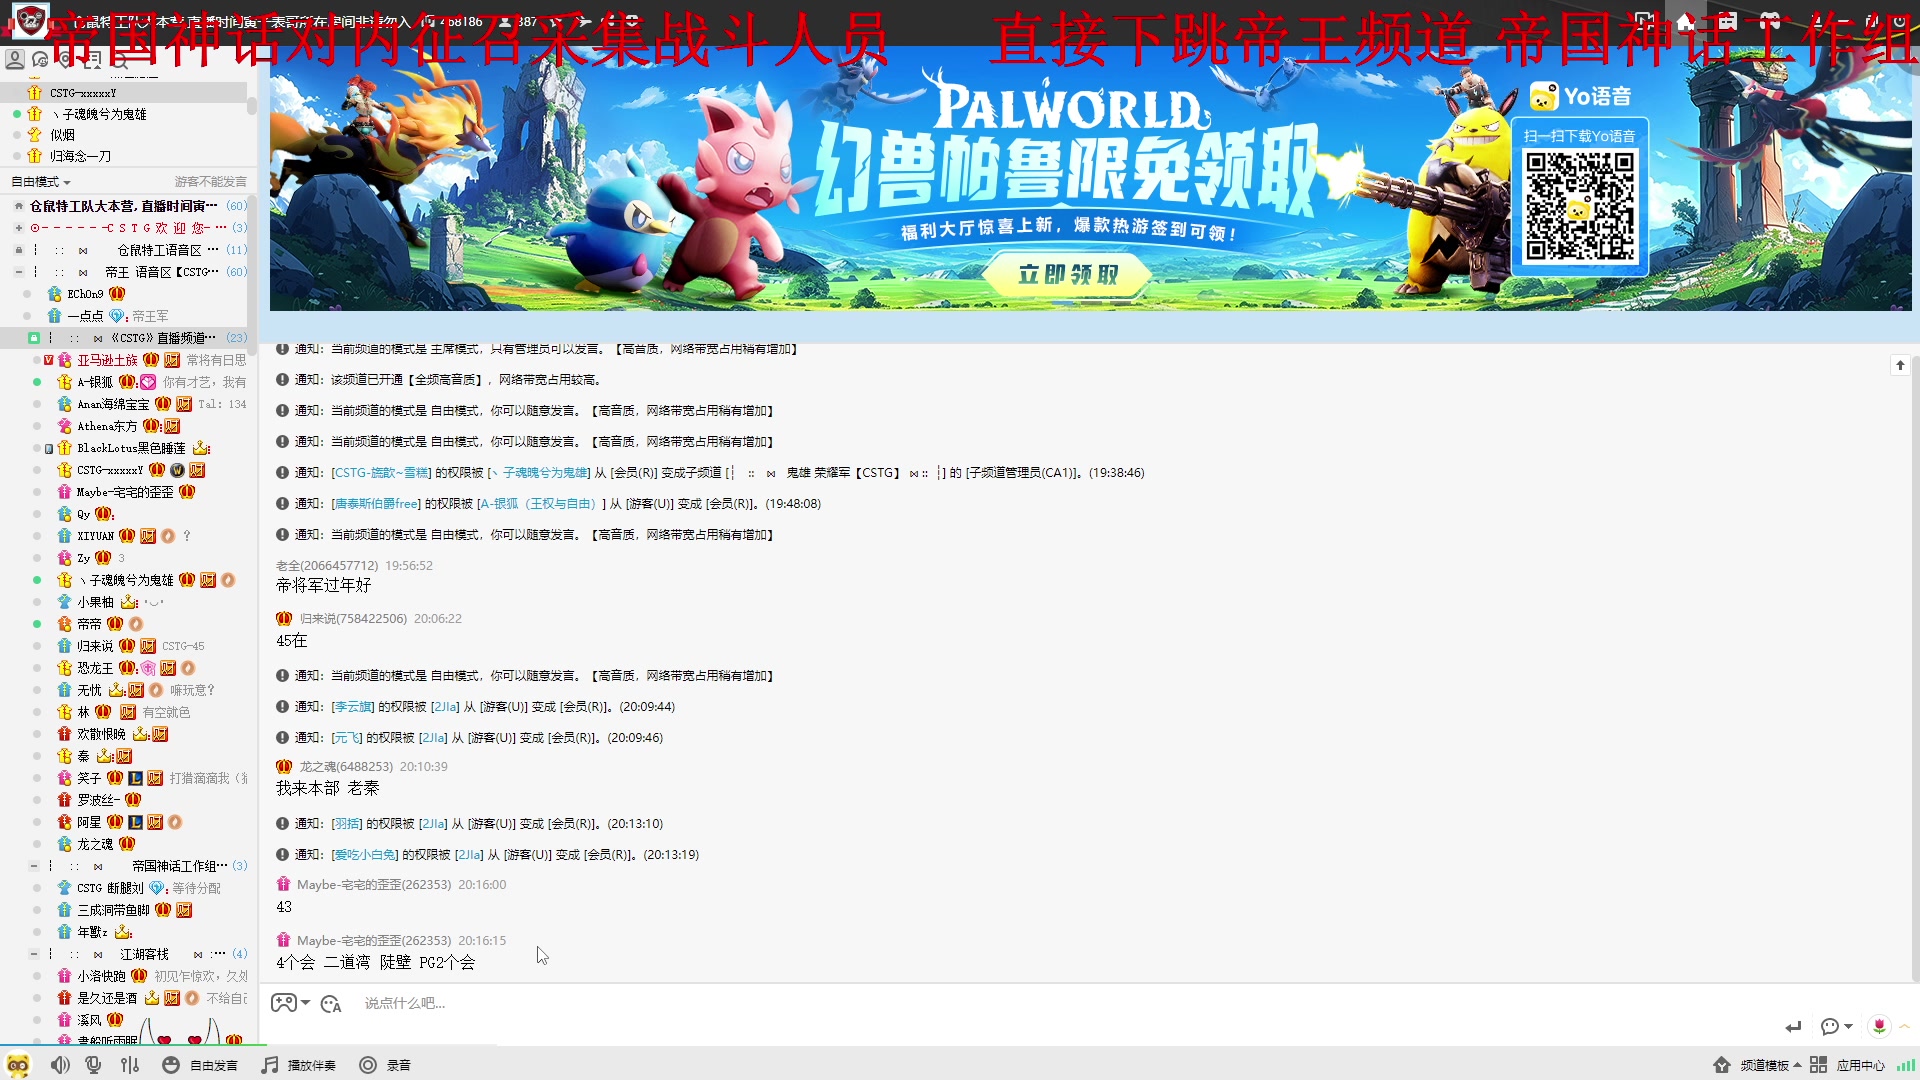Collapse the 帝王 语音区 channel tree
The width and height of the screenshot is (1920, 1080).
coord(19,272)
